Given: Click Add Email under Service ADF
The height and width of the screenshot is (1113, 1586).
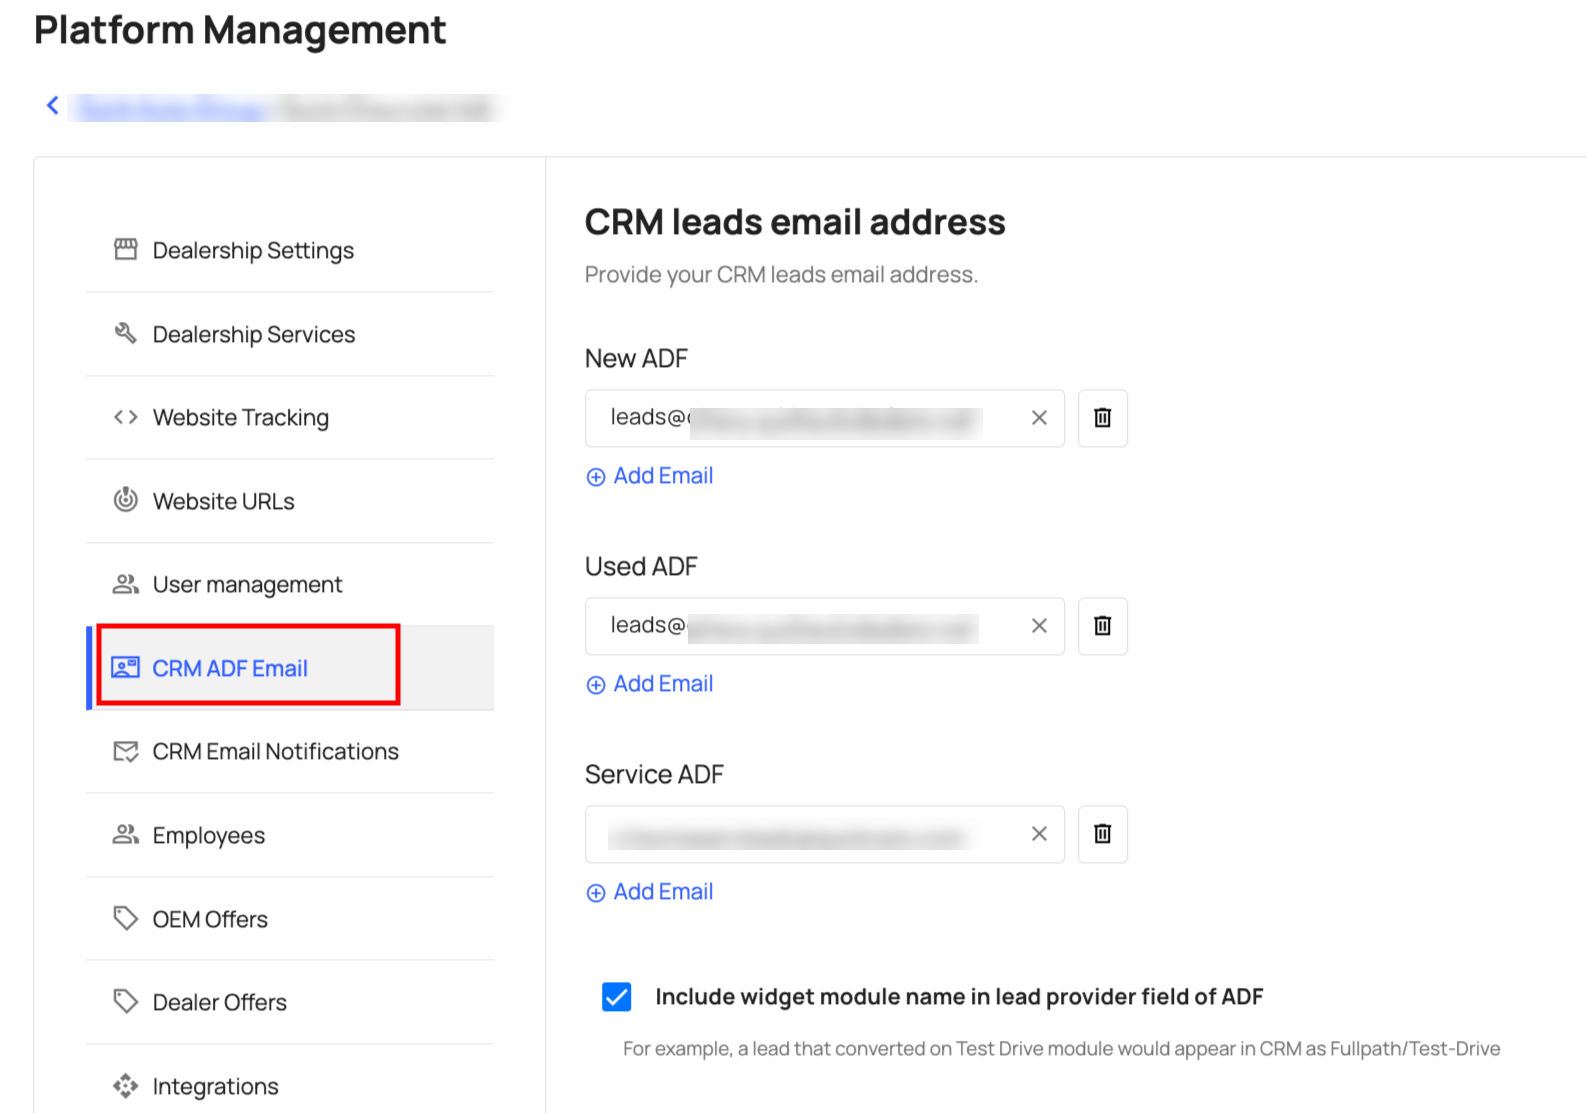Looking at the screenshot, I should tap(650, 892).
